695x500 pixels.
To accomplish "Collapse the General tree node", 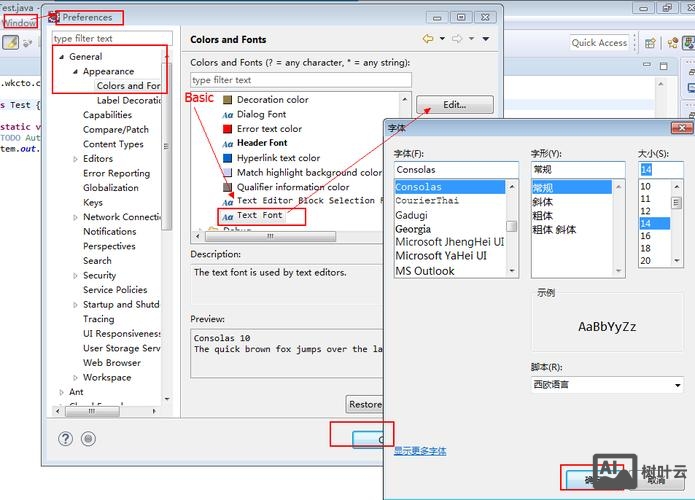I will 60,57.
